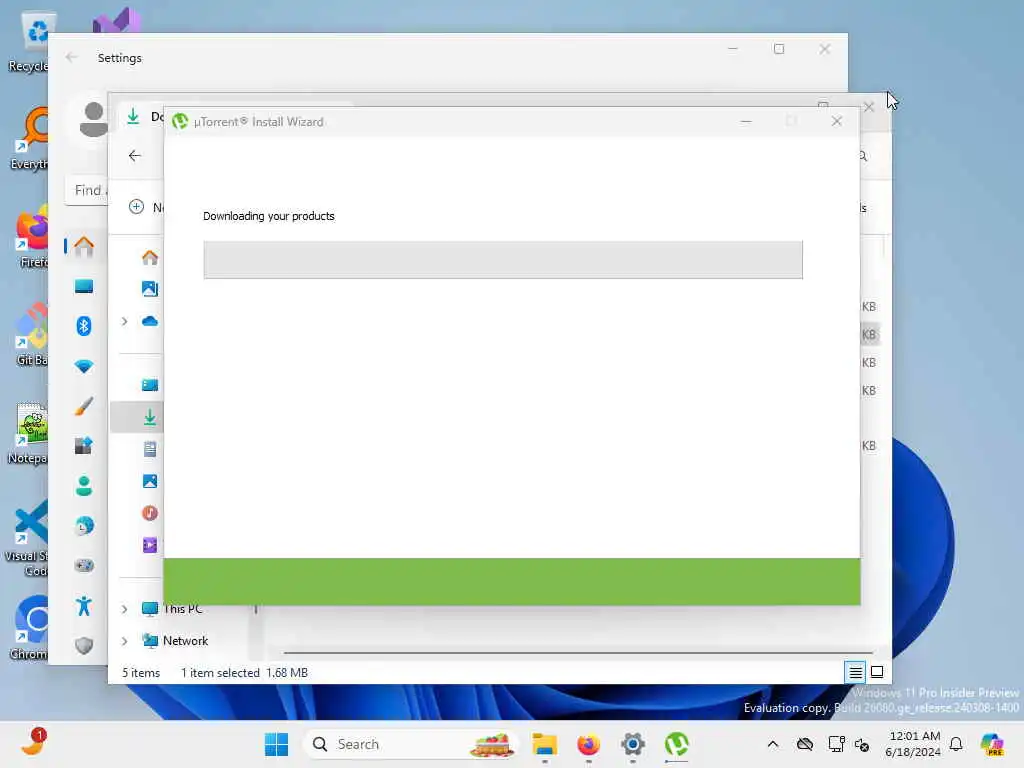Click the µTorrent logo in the wizard title bar
The height and width of the screenshot is (768, 1024).
point(180,121)
